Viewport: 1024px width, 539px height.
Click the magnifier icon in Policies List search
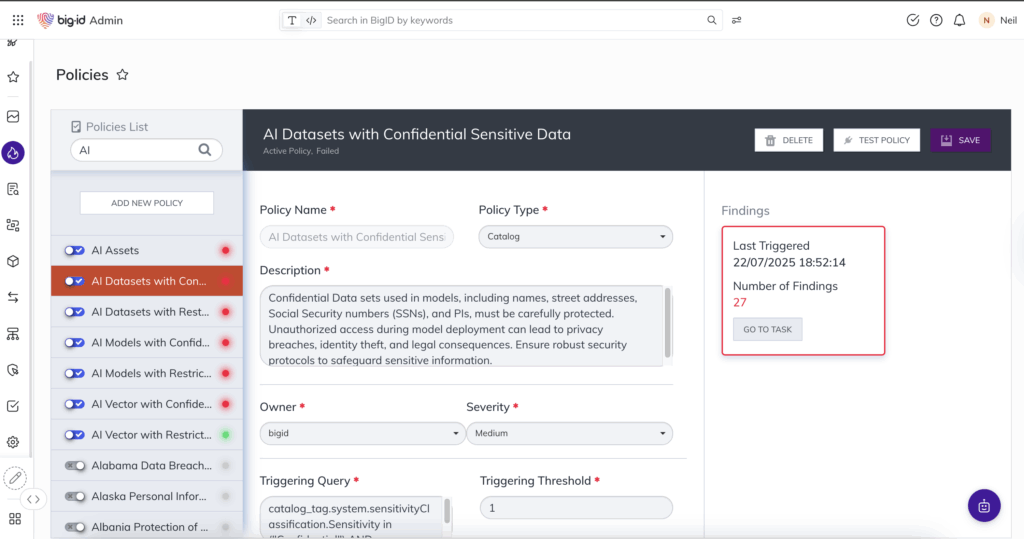pyautogui.click(x=205, y=150)
